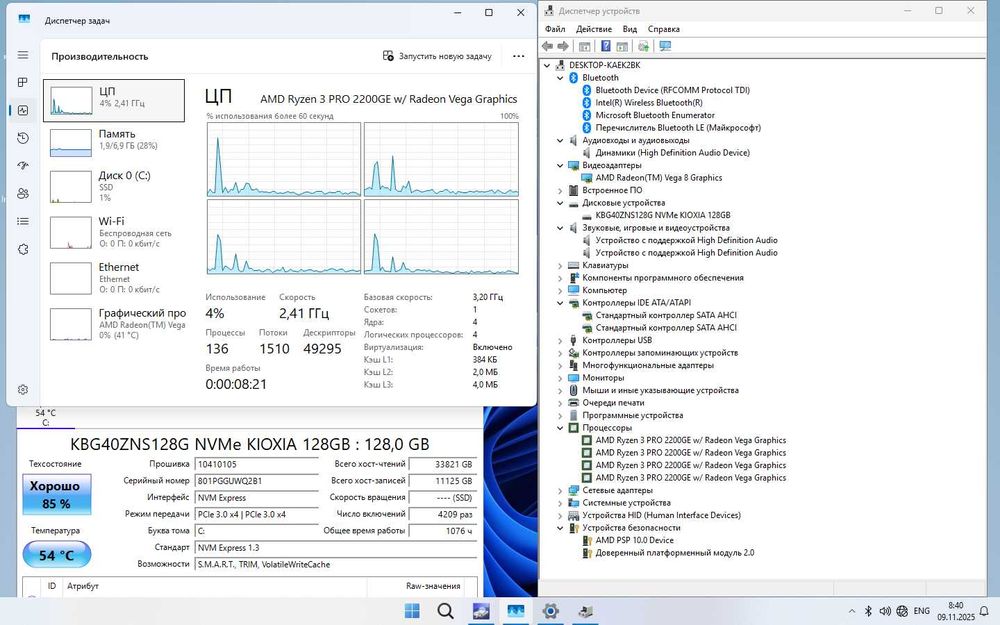1000x625 pixels.
Task: Click the Raw-значения column header
Action: [433, 586]
